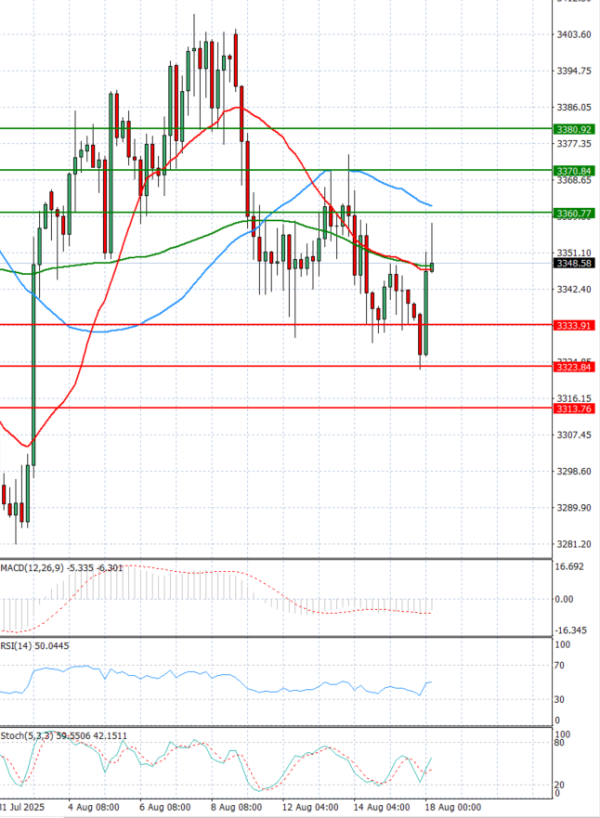Image resolution: width=600 pixels, height=818 pixels.
Task: Click the 3342.40 price axis value
Action: click(574, 290)
